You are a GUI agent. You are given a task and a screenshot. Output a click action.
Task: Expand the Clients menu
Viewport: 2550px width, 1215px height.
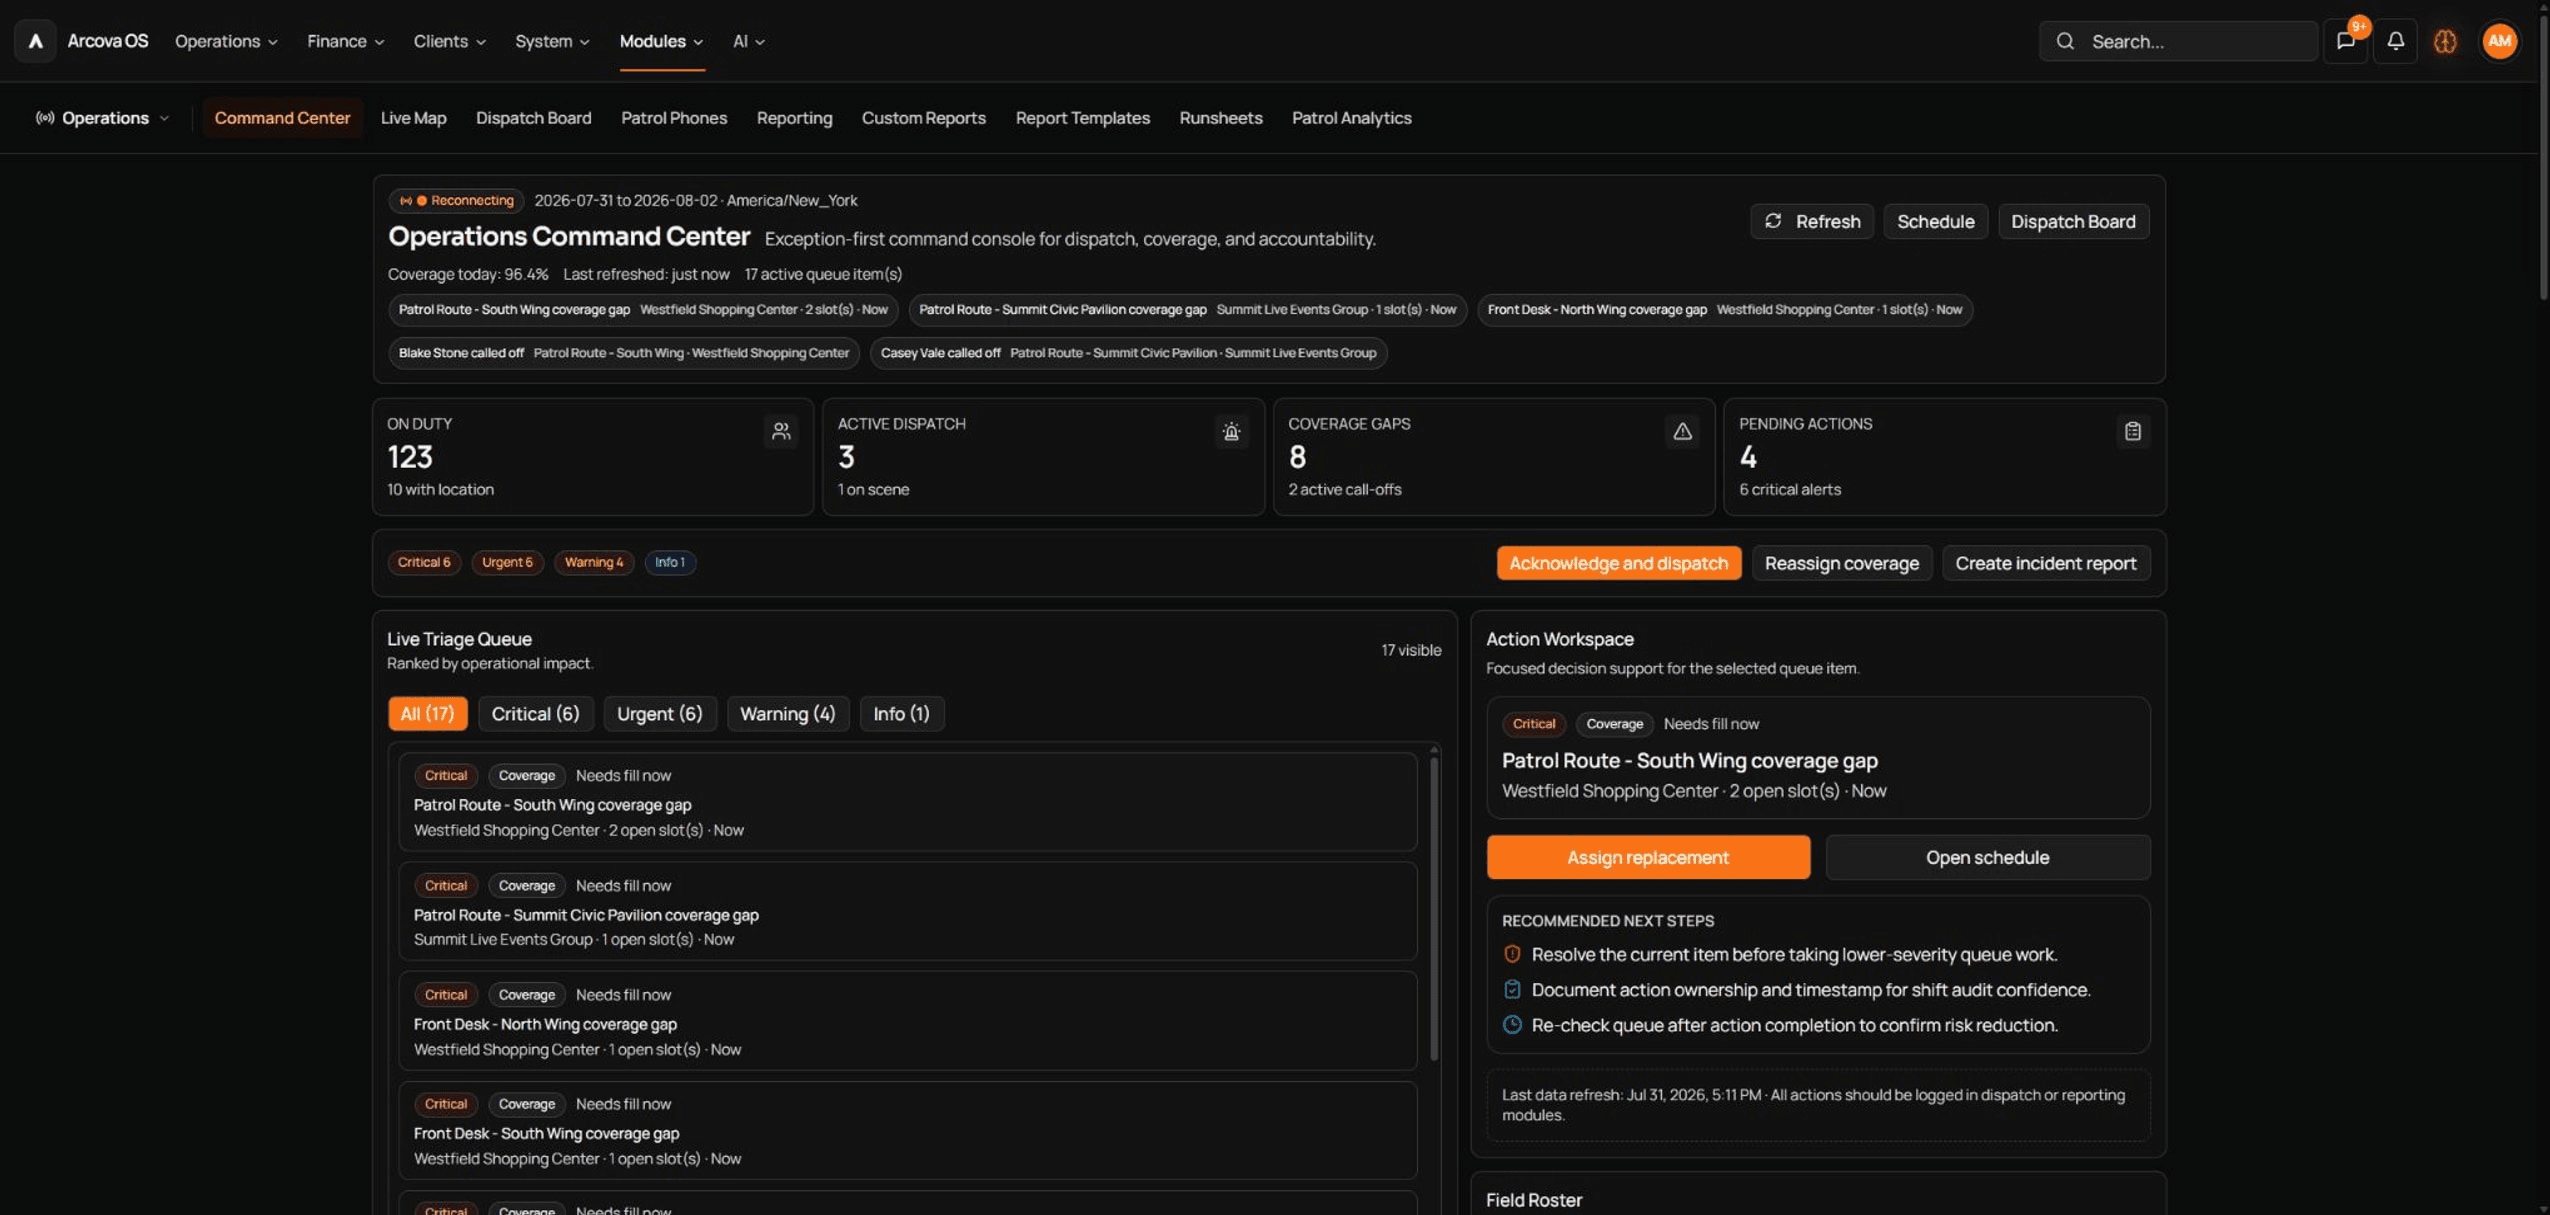(449, 41)
